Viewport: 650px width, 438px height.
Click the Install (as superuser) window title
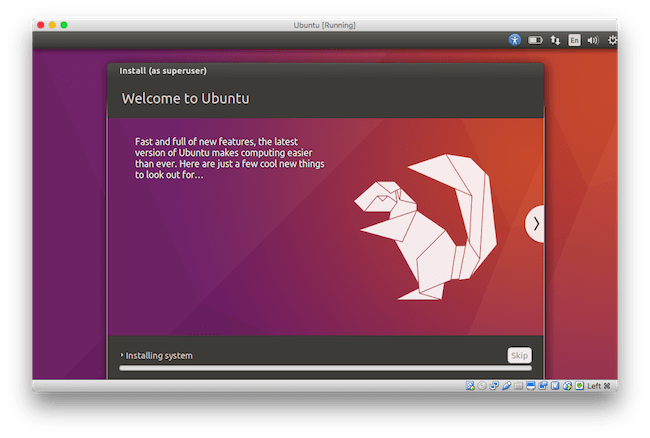click(x=163, y=71)
